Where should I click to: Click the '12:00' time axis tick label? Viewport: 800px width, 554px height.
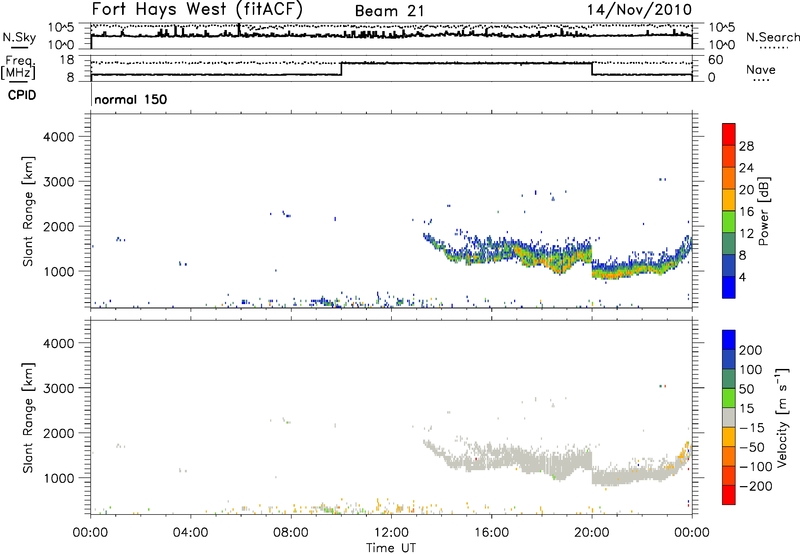[391, 533]
